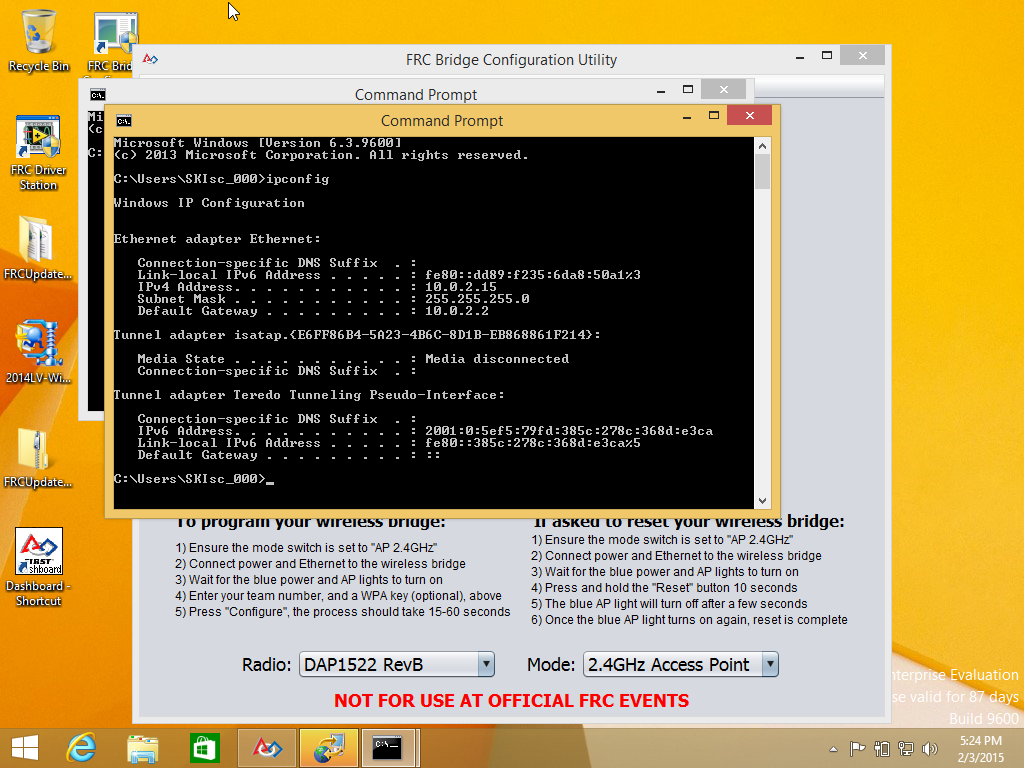Viewport: 1024px width, 768px height.
Task: Launch Internet Explorer from the taskbar
Action: coord(82,748)
